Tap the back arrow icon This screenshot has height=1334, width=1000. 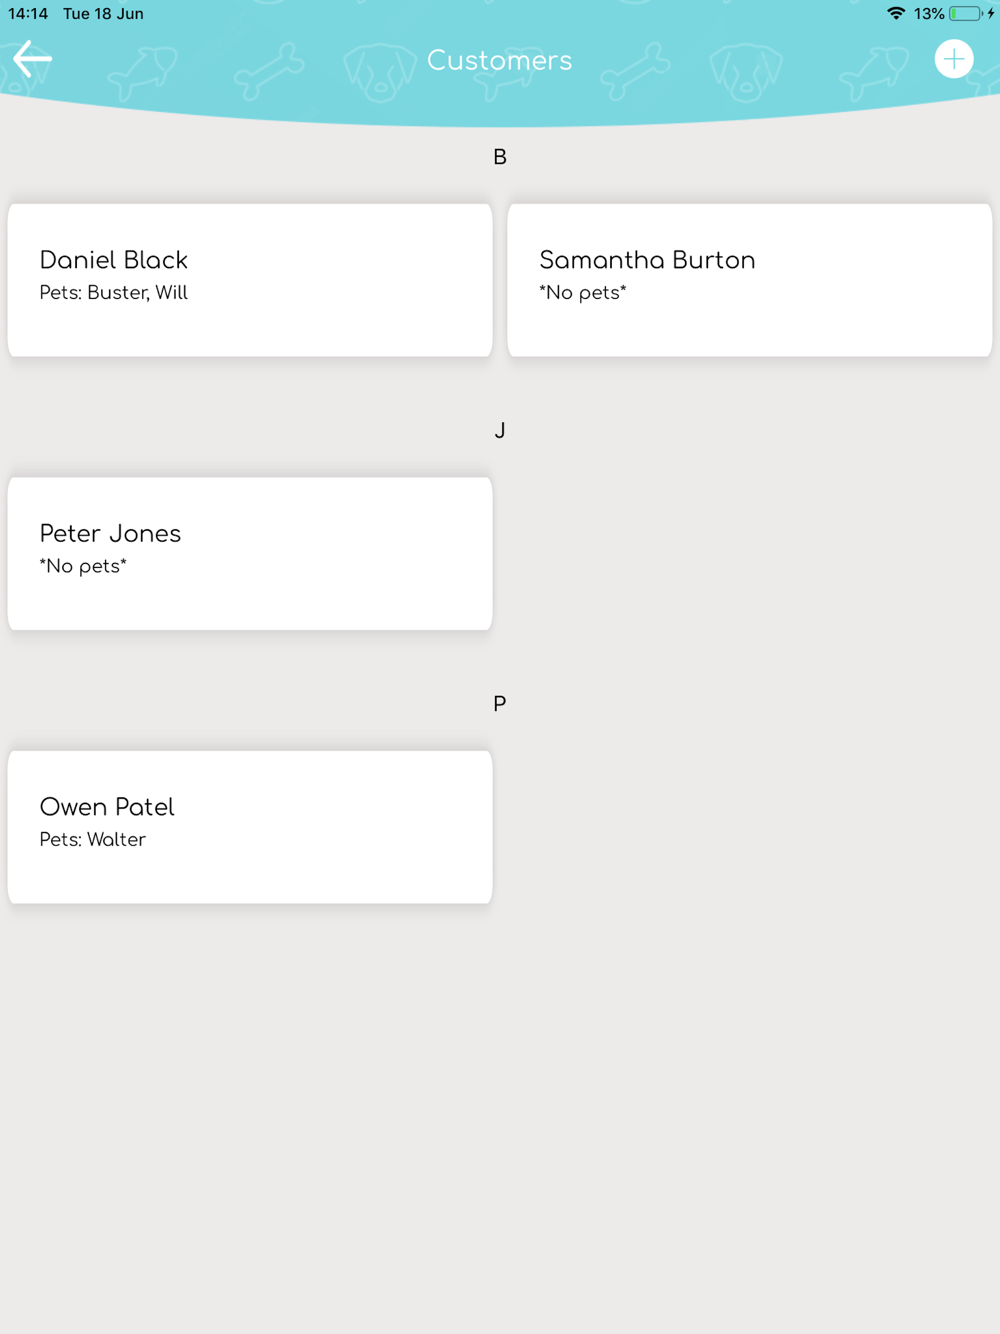click(32, 59)
